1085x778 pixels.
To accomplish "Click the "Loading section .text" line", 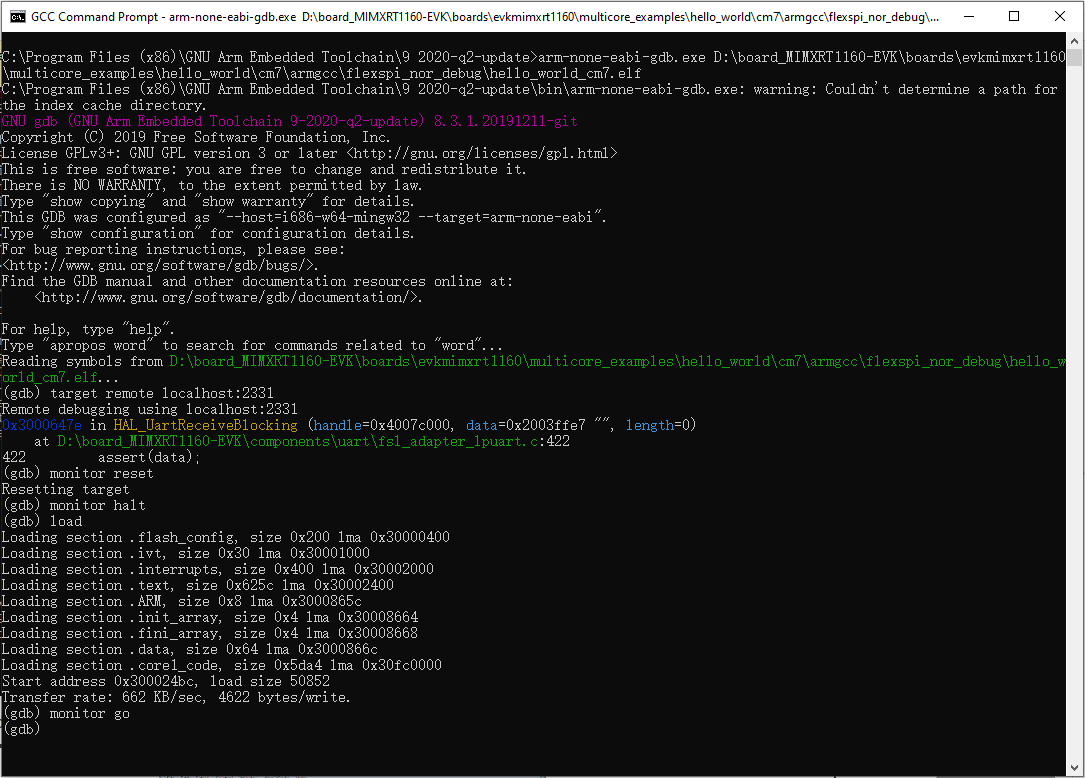I will [x=197, y=585].
